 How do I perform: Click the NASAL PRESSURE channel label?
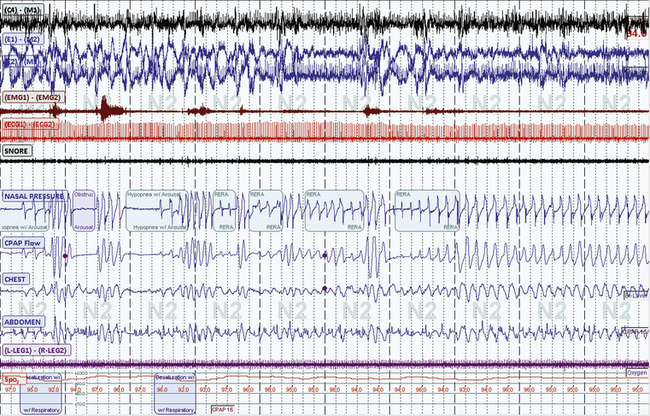coord(35,195)
